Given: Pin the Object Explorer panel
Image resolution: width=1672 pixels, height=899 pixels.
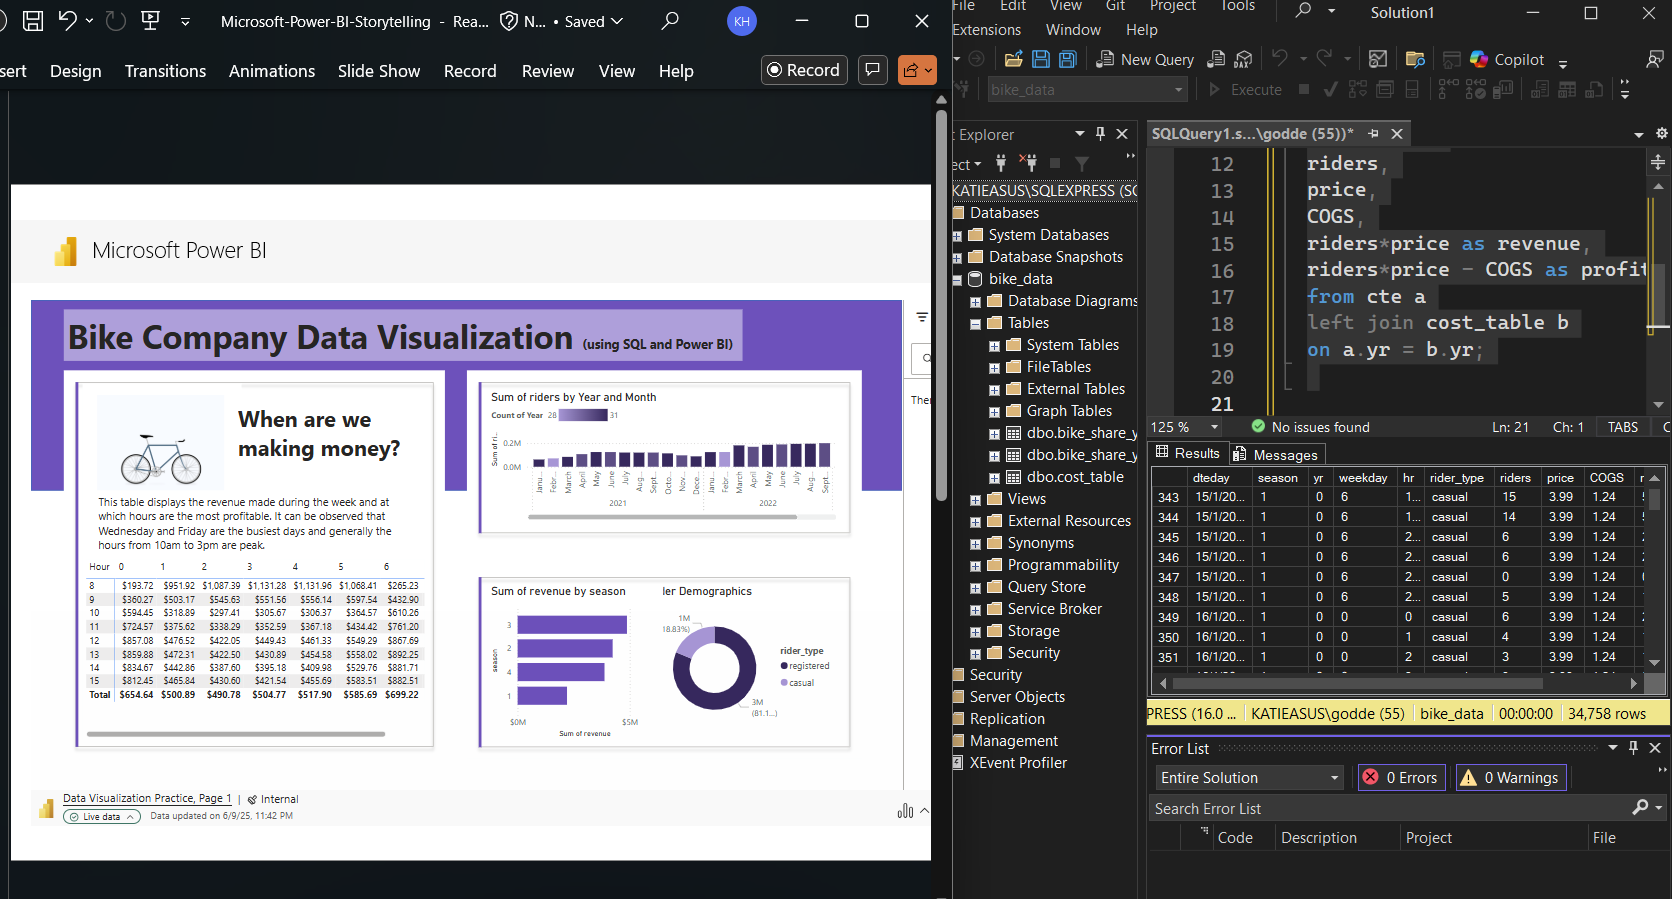Looking at the screenshot, I should click(x=1101, y=134).
